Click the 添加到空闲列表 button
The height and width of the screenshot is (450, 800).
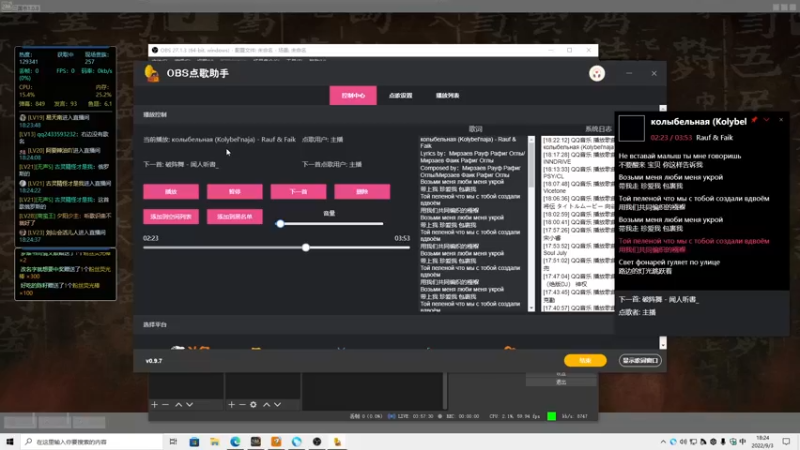(171, 217)
